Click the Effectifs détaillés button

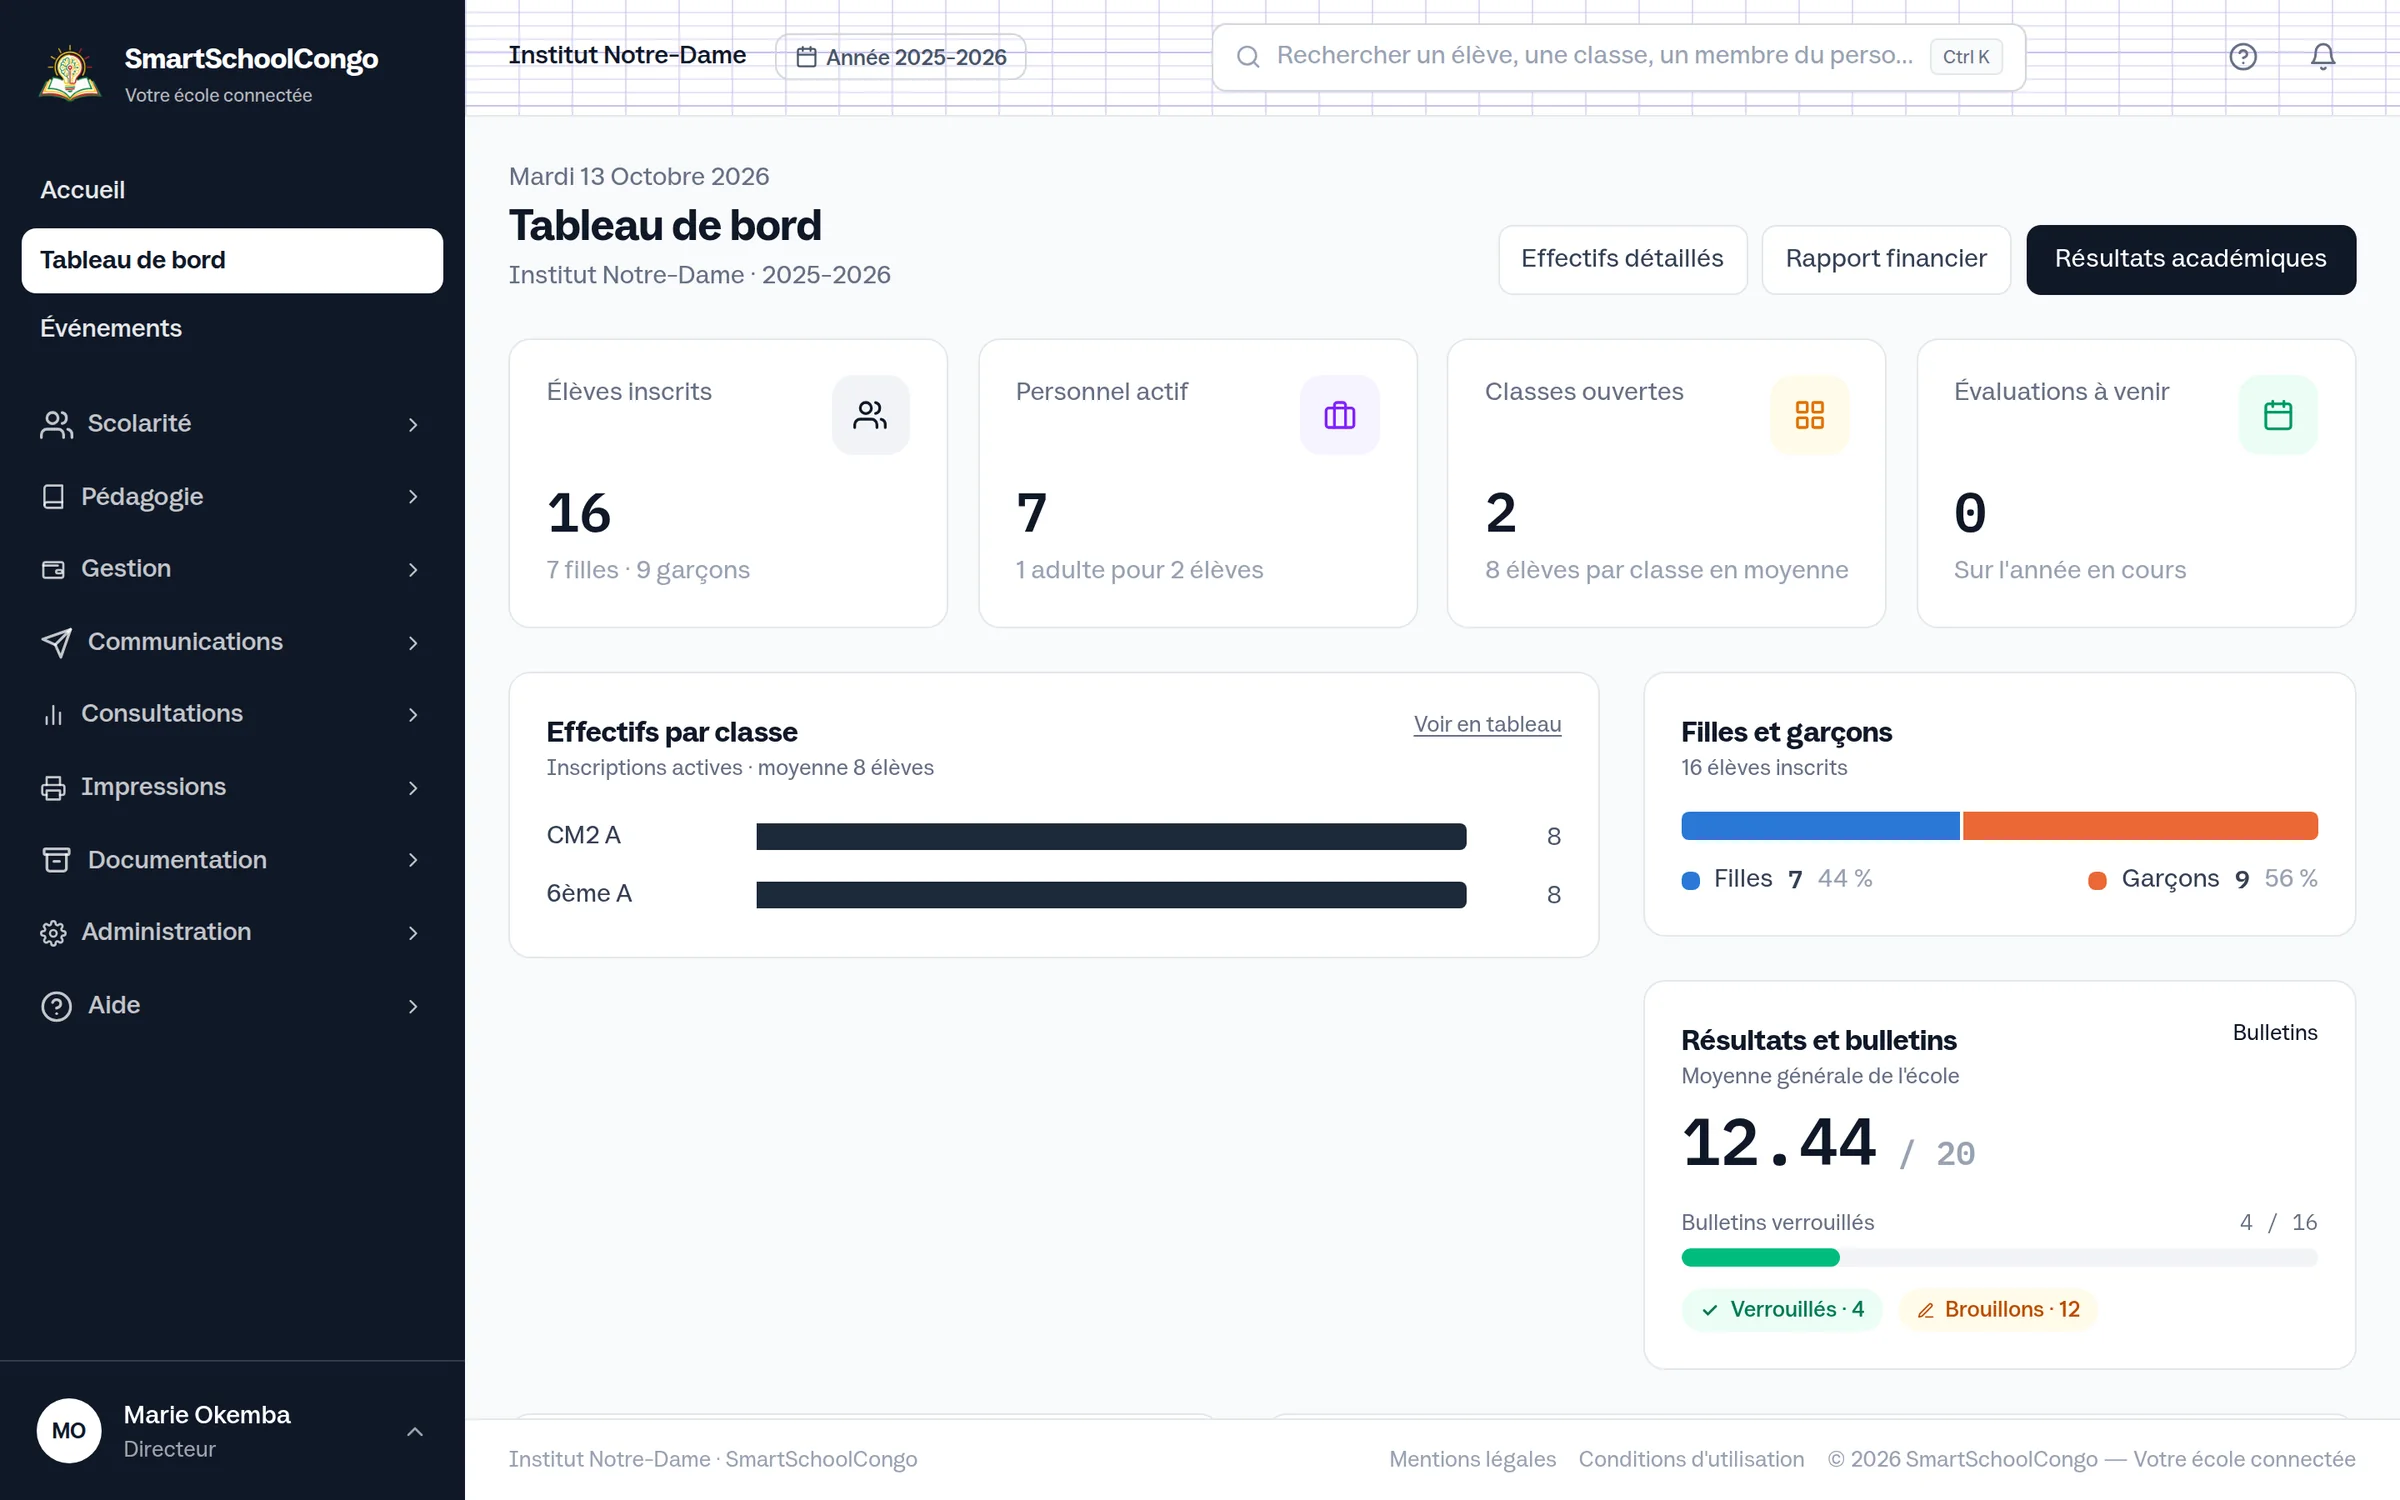tap(1622, 259)
